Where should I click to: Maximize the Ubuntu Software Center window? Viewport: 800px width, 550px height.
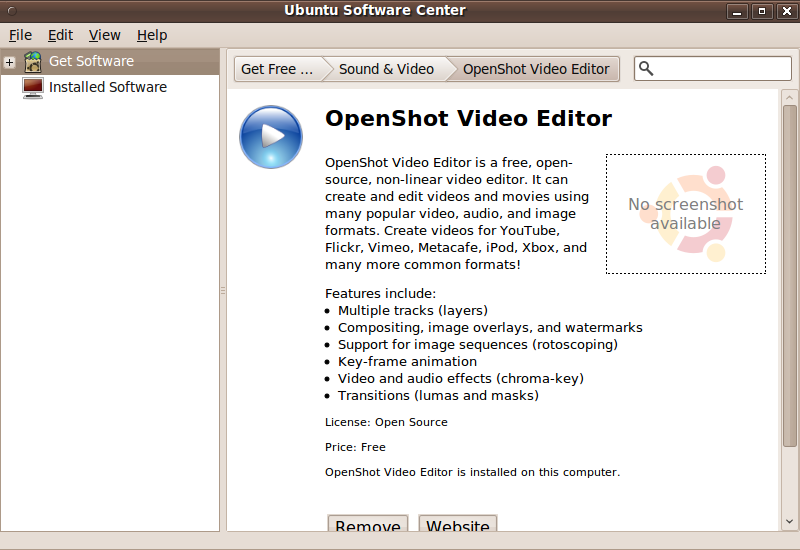[762, 11]
